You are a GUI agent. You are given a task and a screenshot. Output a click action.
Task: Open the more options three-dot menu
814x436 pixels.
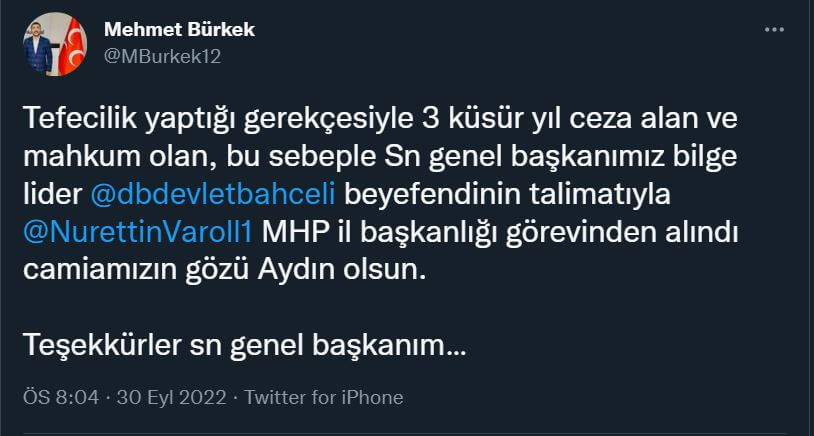tap(774, 30)
